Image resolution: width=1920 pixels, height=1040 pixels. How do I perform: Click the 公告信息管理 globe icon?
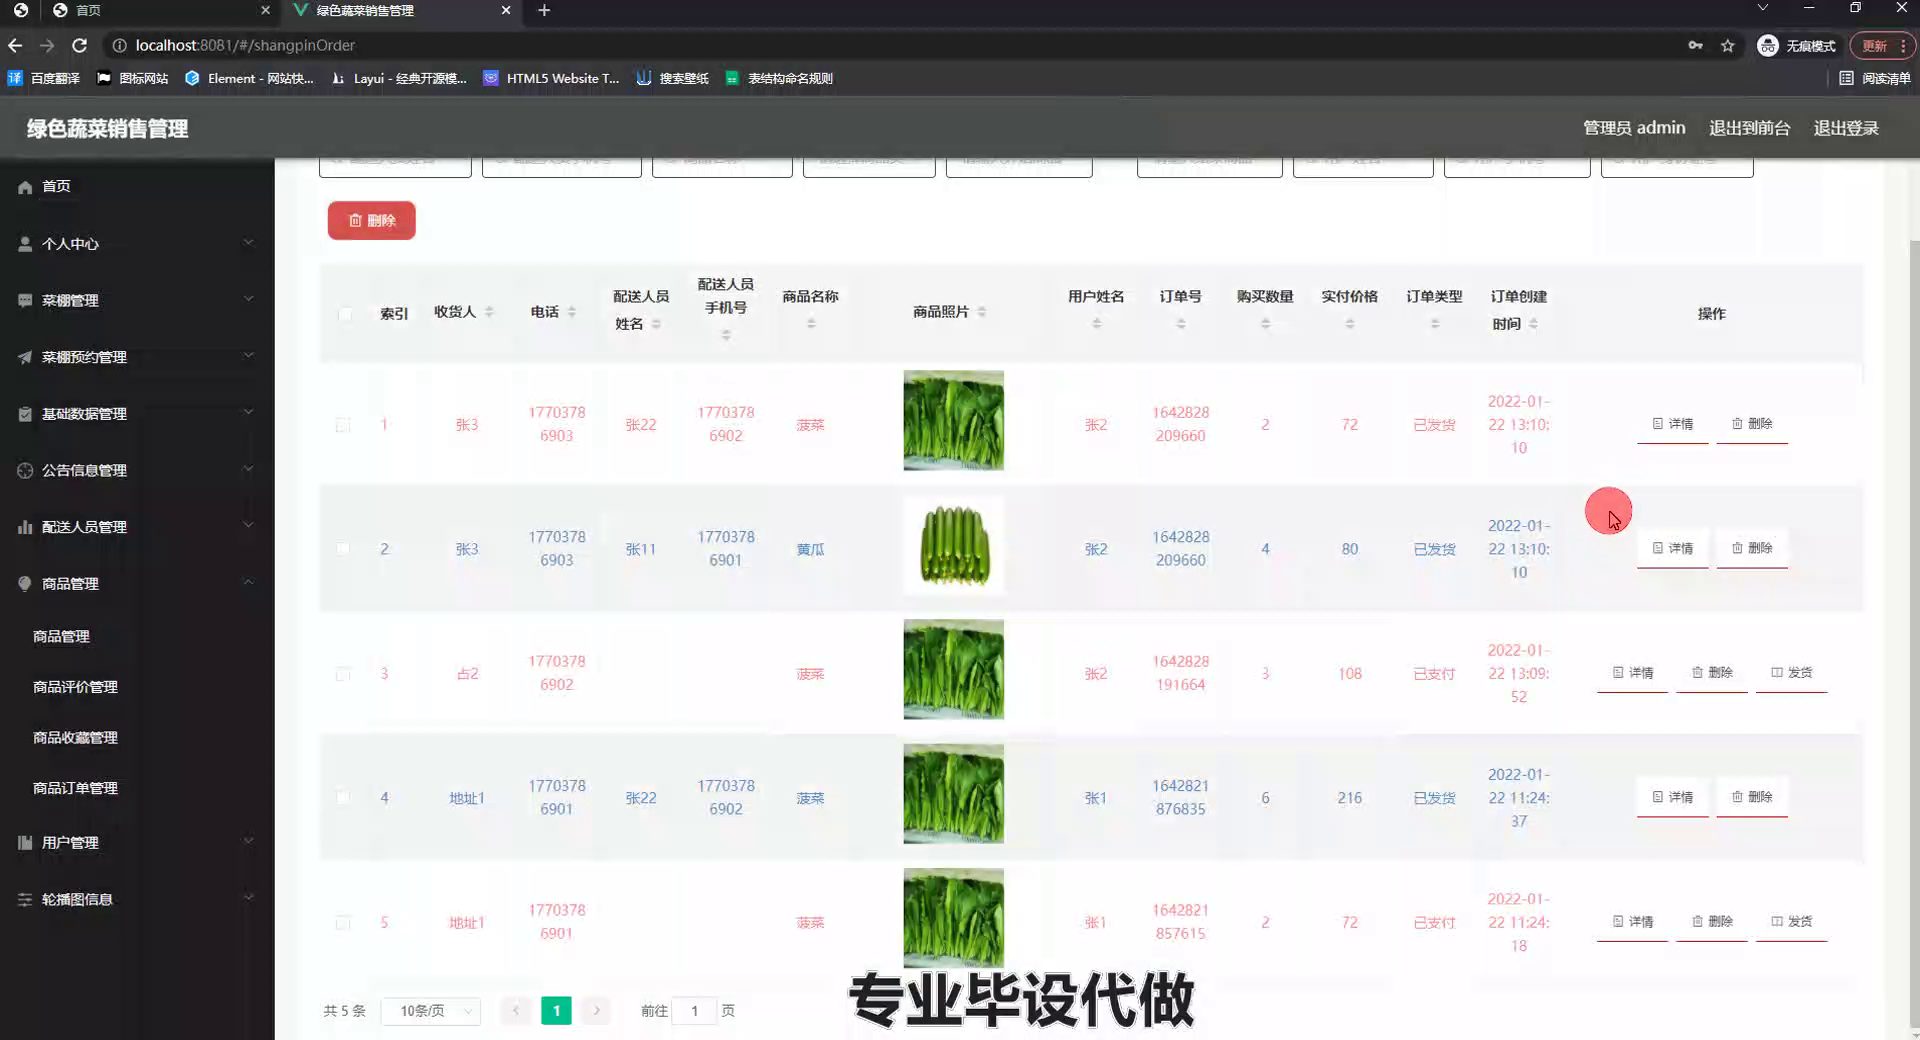pyautogui.click(x=25, y=470)
